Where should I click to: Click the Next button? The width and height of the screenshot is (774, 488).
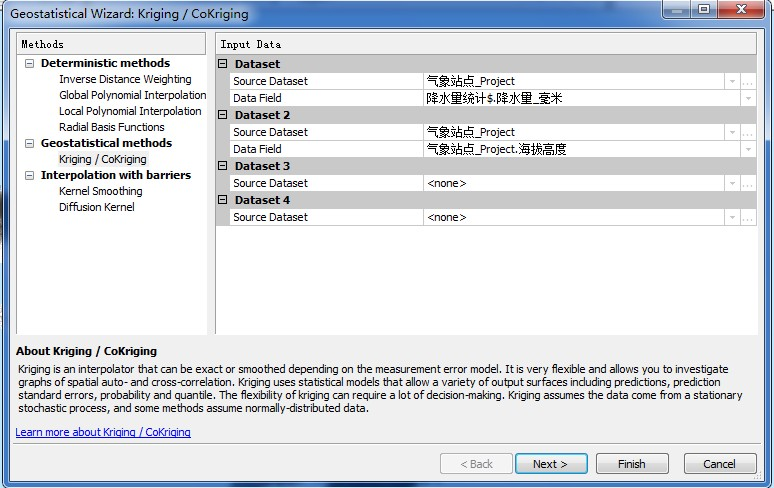tap(550, 464)
